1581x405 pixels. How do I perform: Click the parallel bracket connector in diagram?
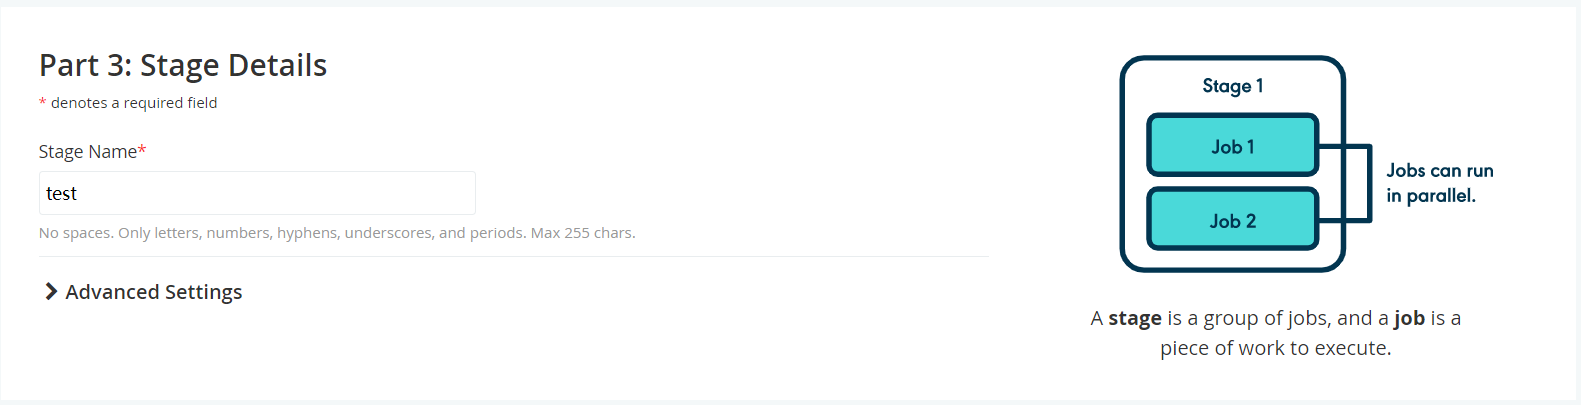[1368, 182]
